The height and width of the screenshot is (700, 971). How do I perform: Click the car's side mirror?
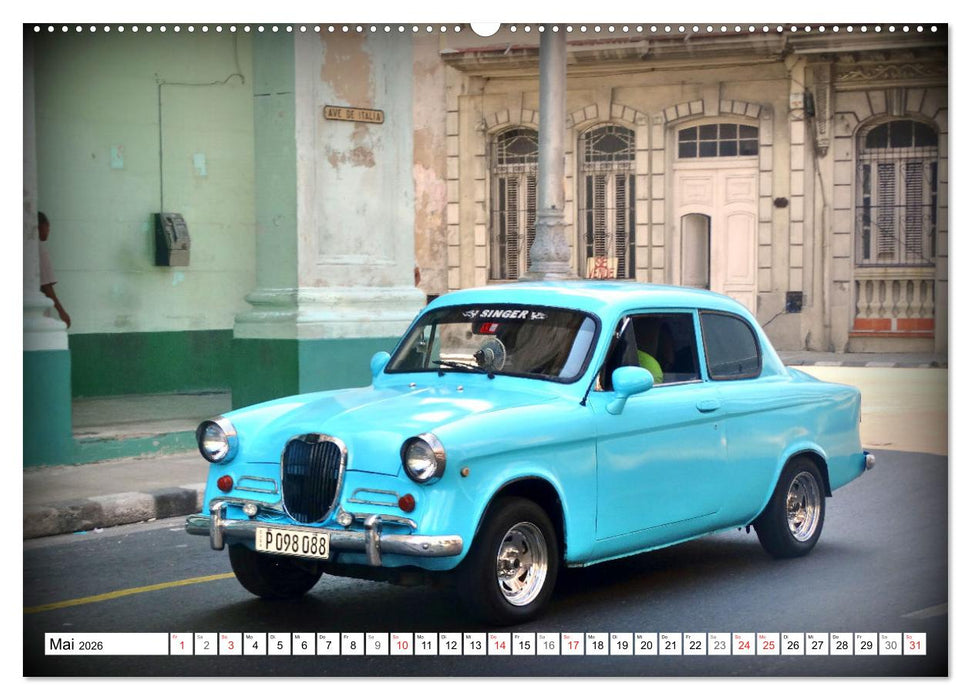[x=634, y=381]
